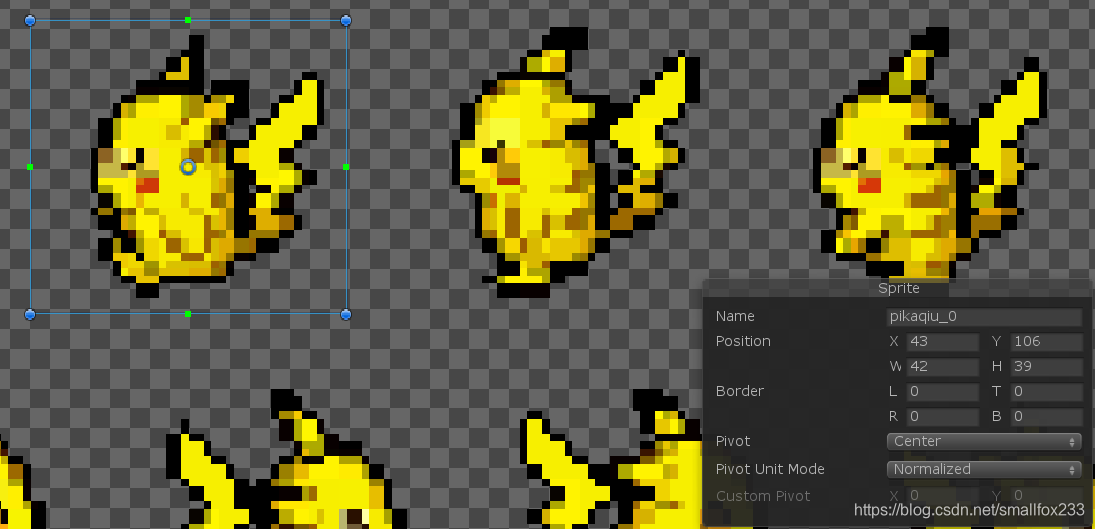The image size is (1095, 529).
Task: Click the width W field showing 42
Action: 942,366
